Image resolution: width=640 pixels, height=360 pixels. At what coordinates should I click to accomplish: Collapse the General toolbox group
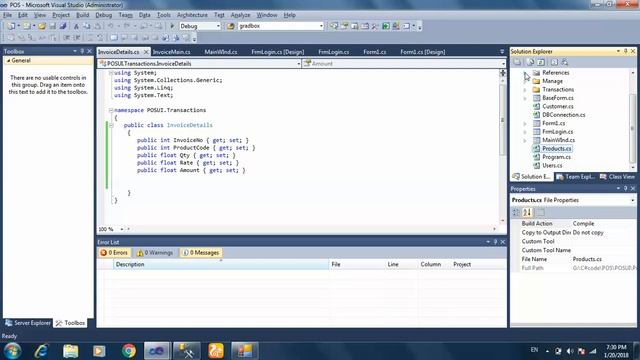tap(8, 60)
